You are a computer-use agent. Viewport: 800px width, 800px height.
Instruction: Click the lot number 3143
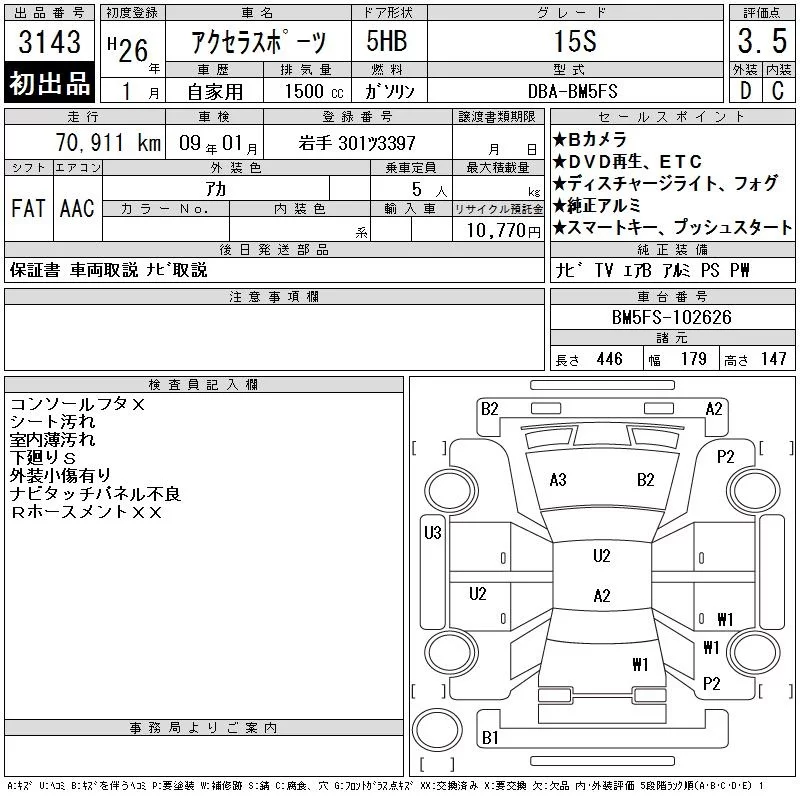pyautogui.click(x=50, y=44)
